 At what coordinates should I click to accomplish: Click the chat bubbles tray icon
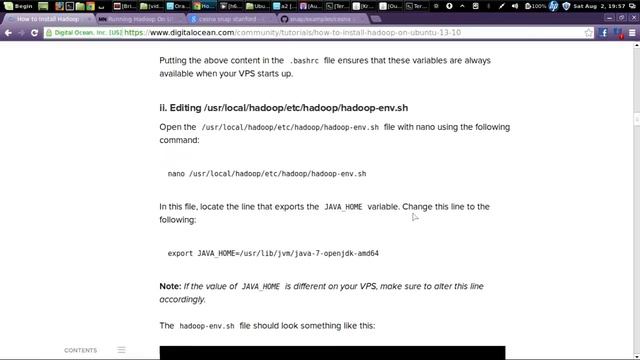(x=633, y=6)
